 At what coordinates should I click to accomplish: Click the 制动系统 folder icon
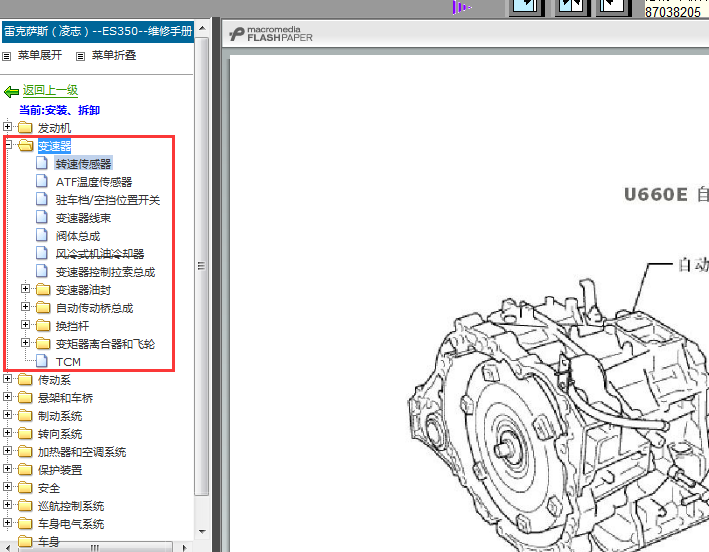[x=25, y=415]
